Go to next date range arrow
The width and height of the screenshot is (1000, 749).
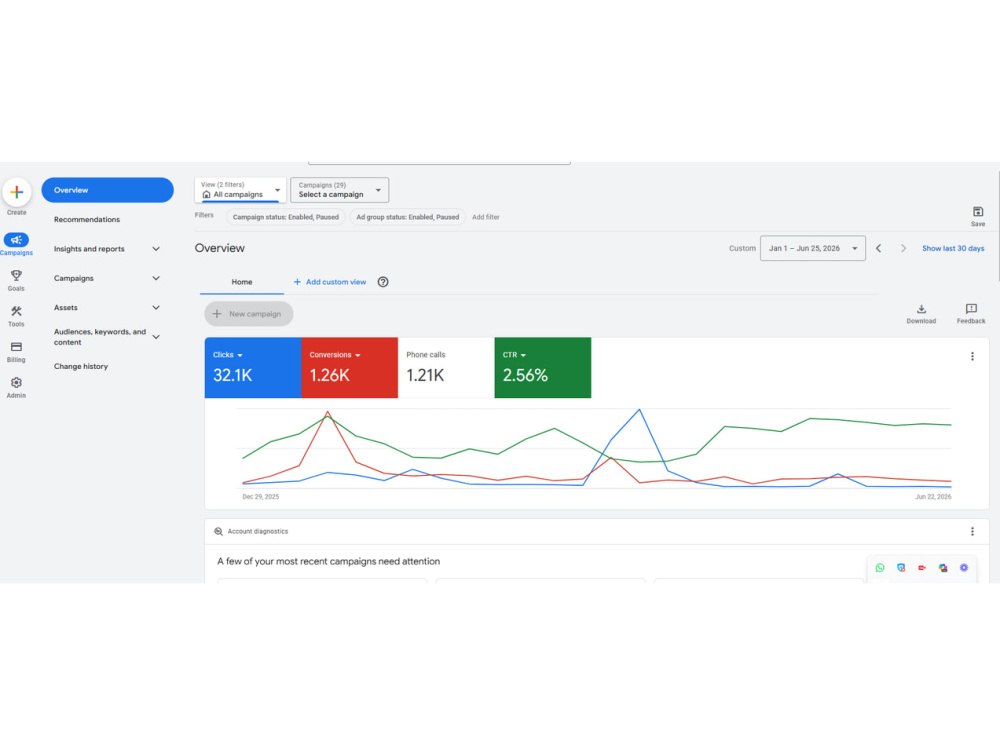[x=903, y=248]
